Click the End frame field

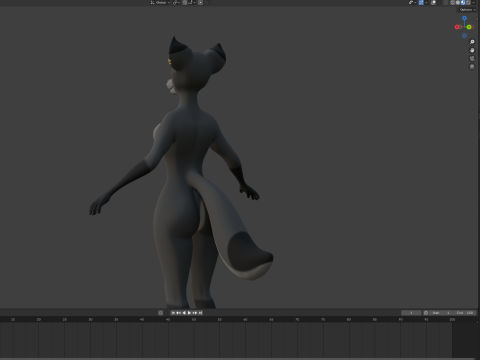pos(464,313)
